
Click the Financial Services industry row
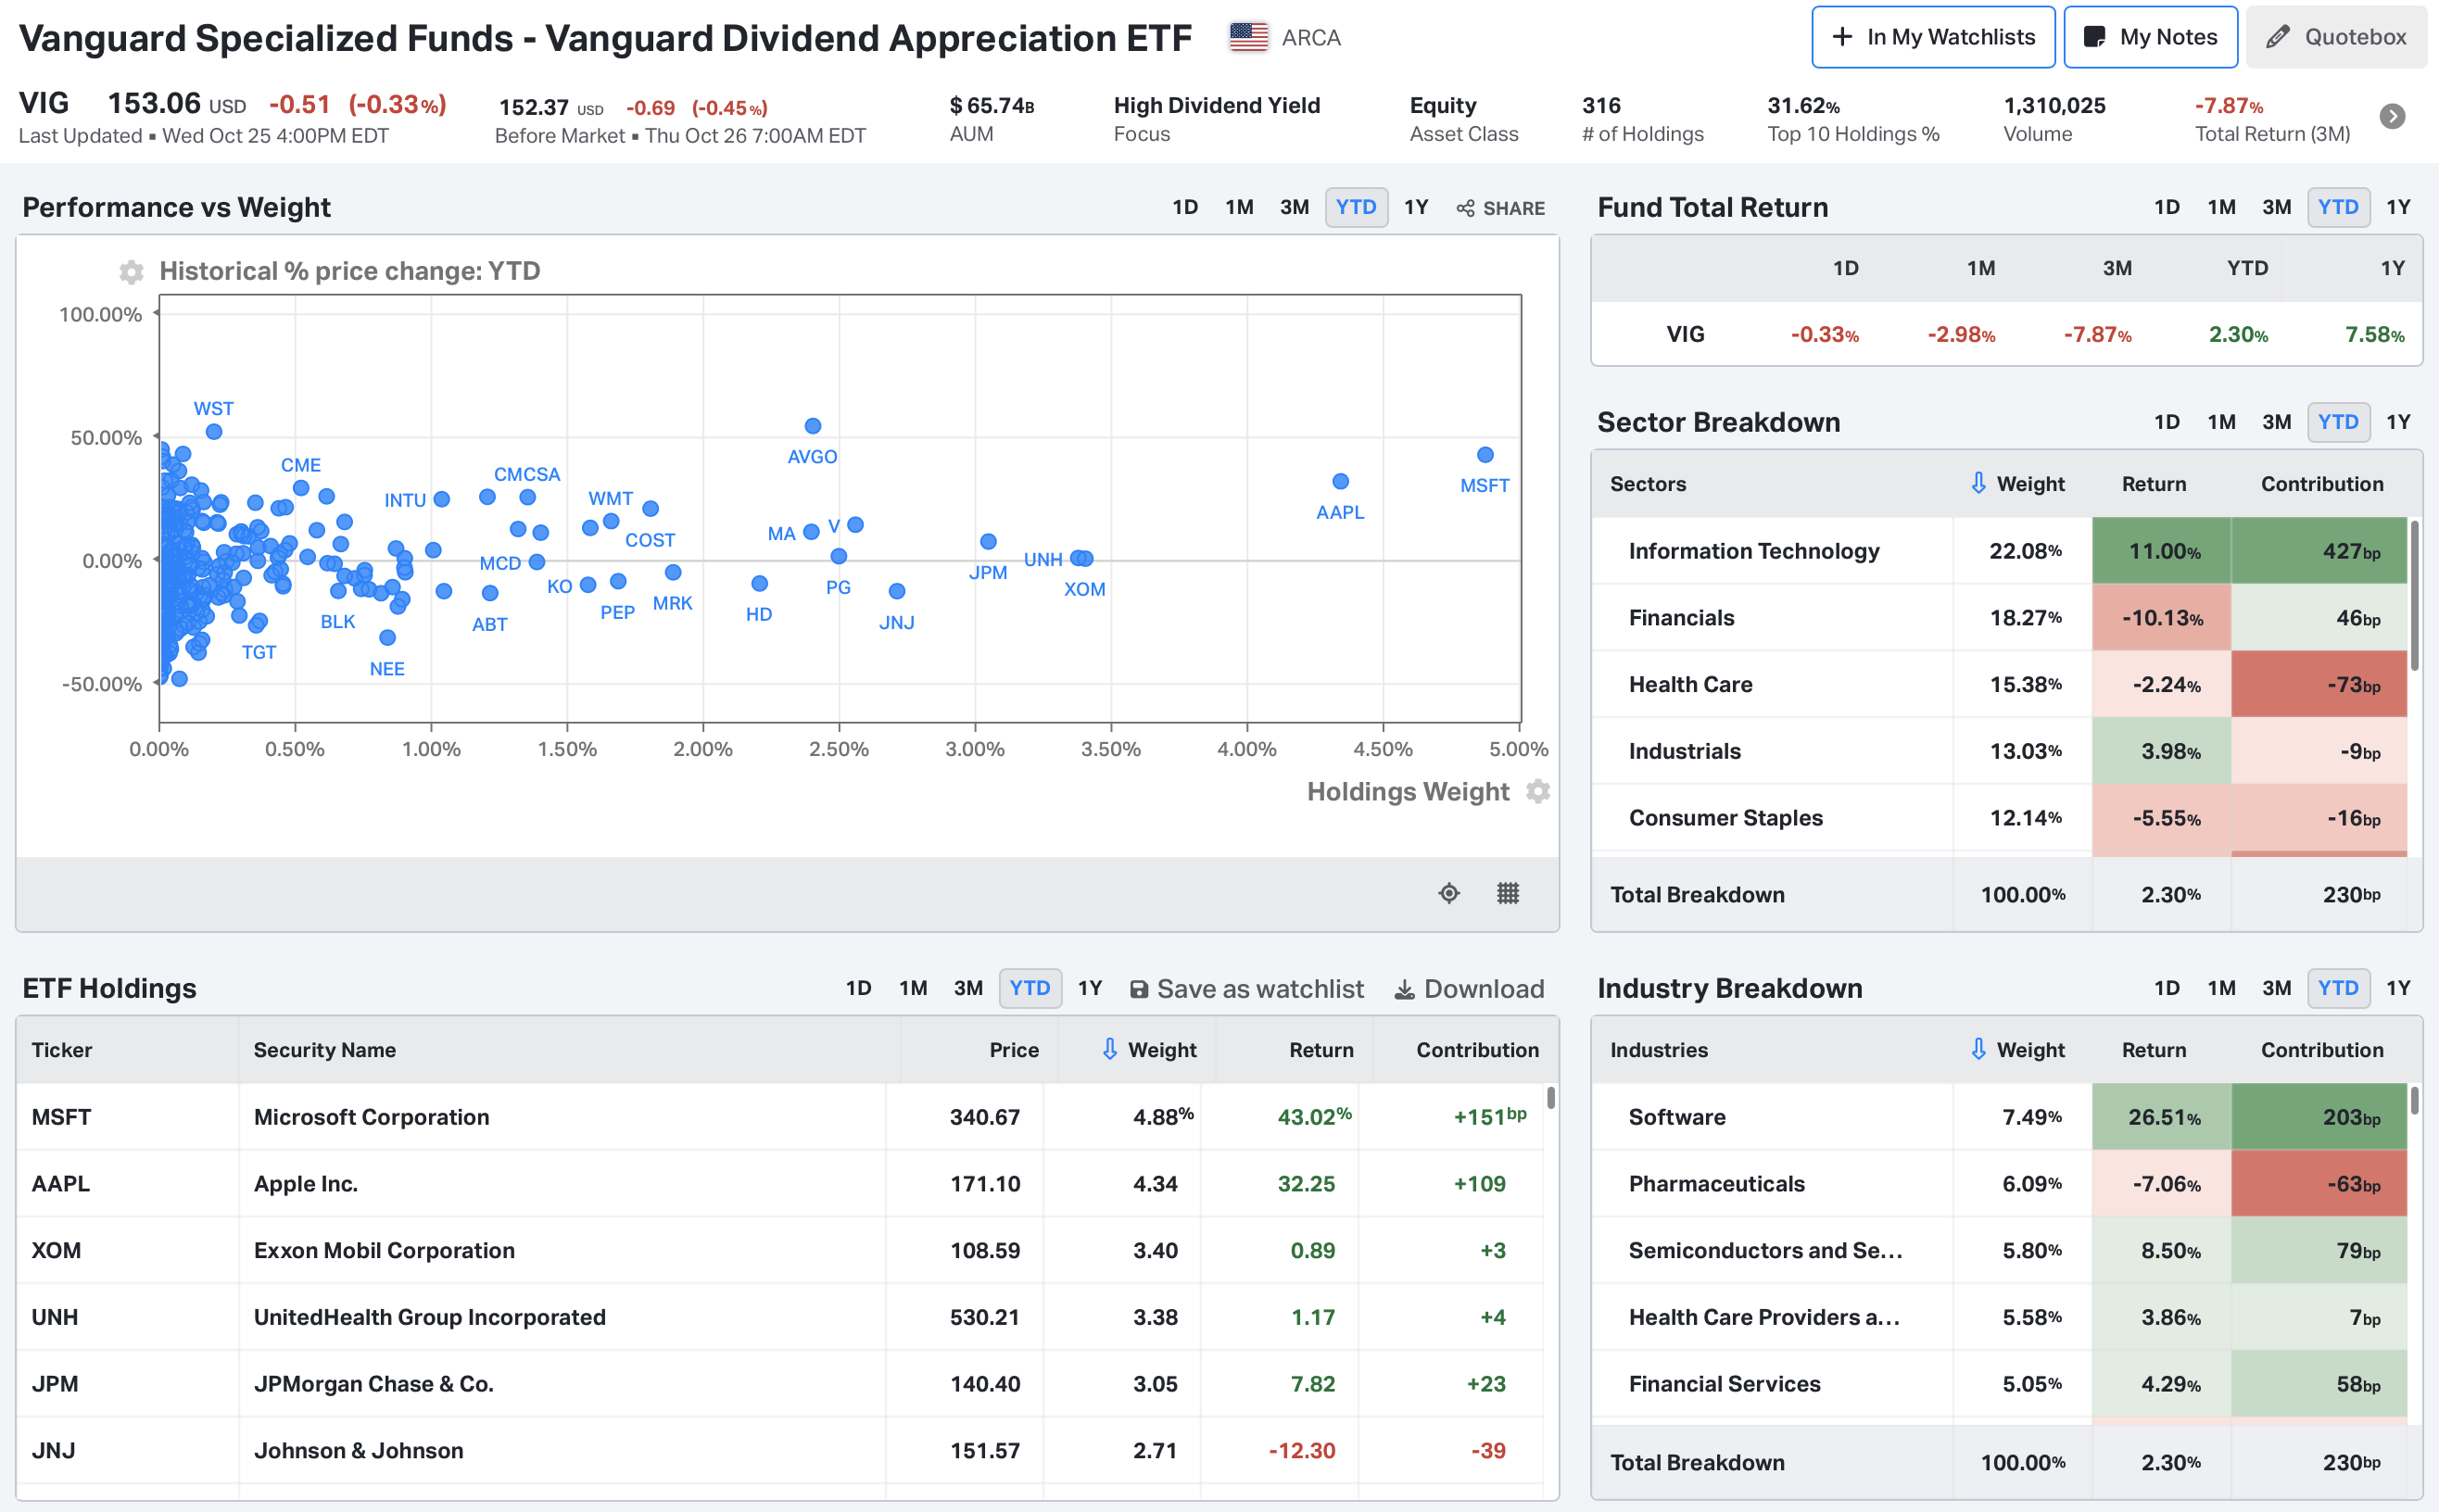point(1999,1384)
